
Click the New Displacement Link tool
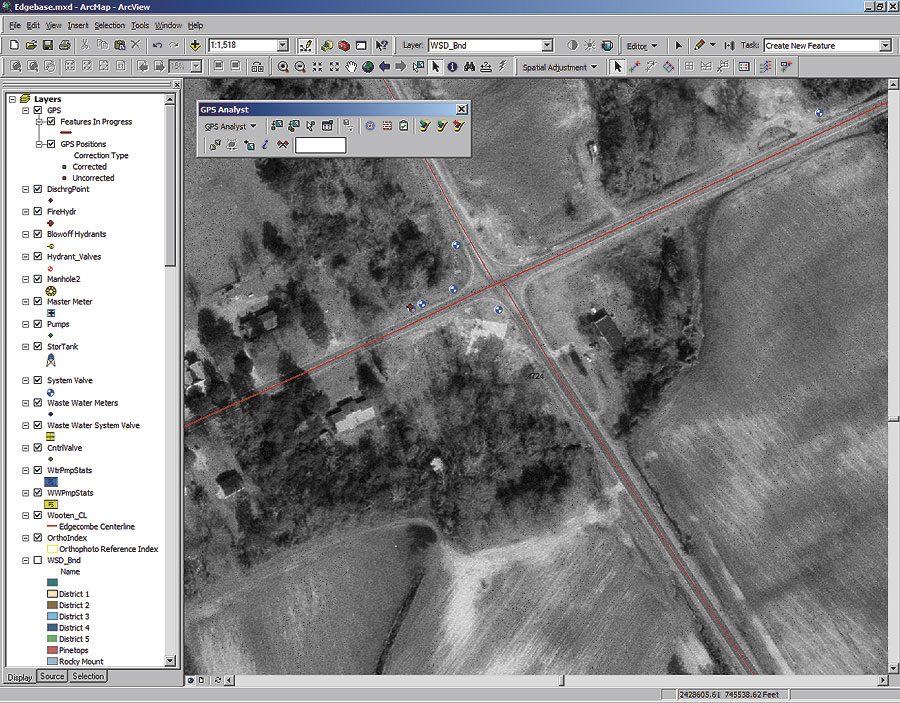(634, 67)
